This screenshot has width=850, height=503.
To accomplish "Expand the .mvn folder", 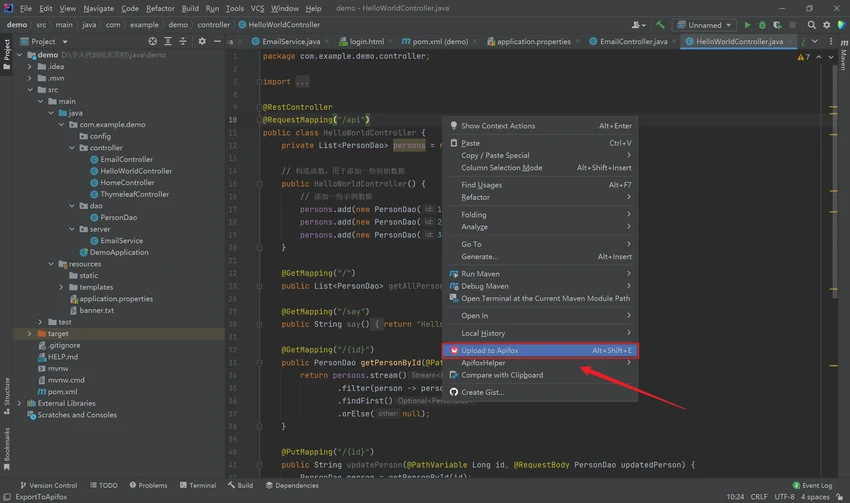I will (30, 78).
